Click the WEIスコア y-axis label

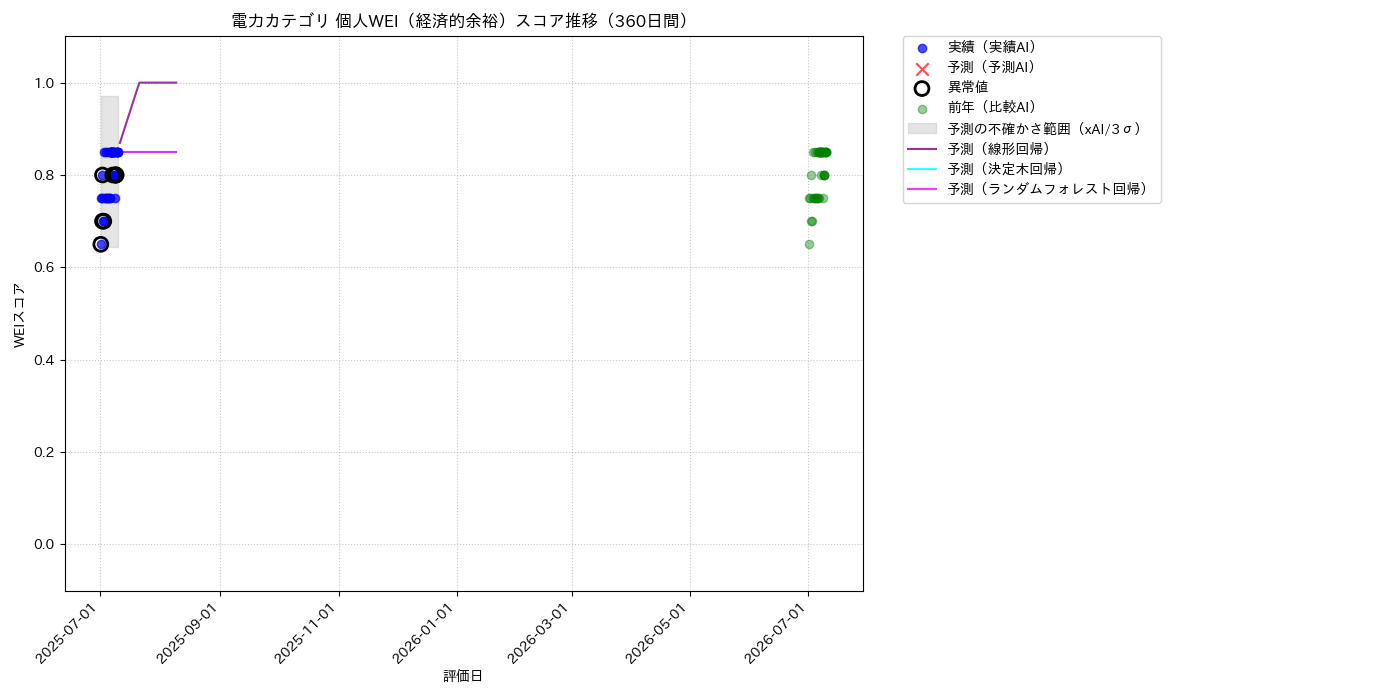20,315
